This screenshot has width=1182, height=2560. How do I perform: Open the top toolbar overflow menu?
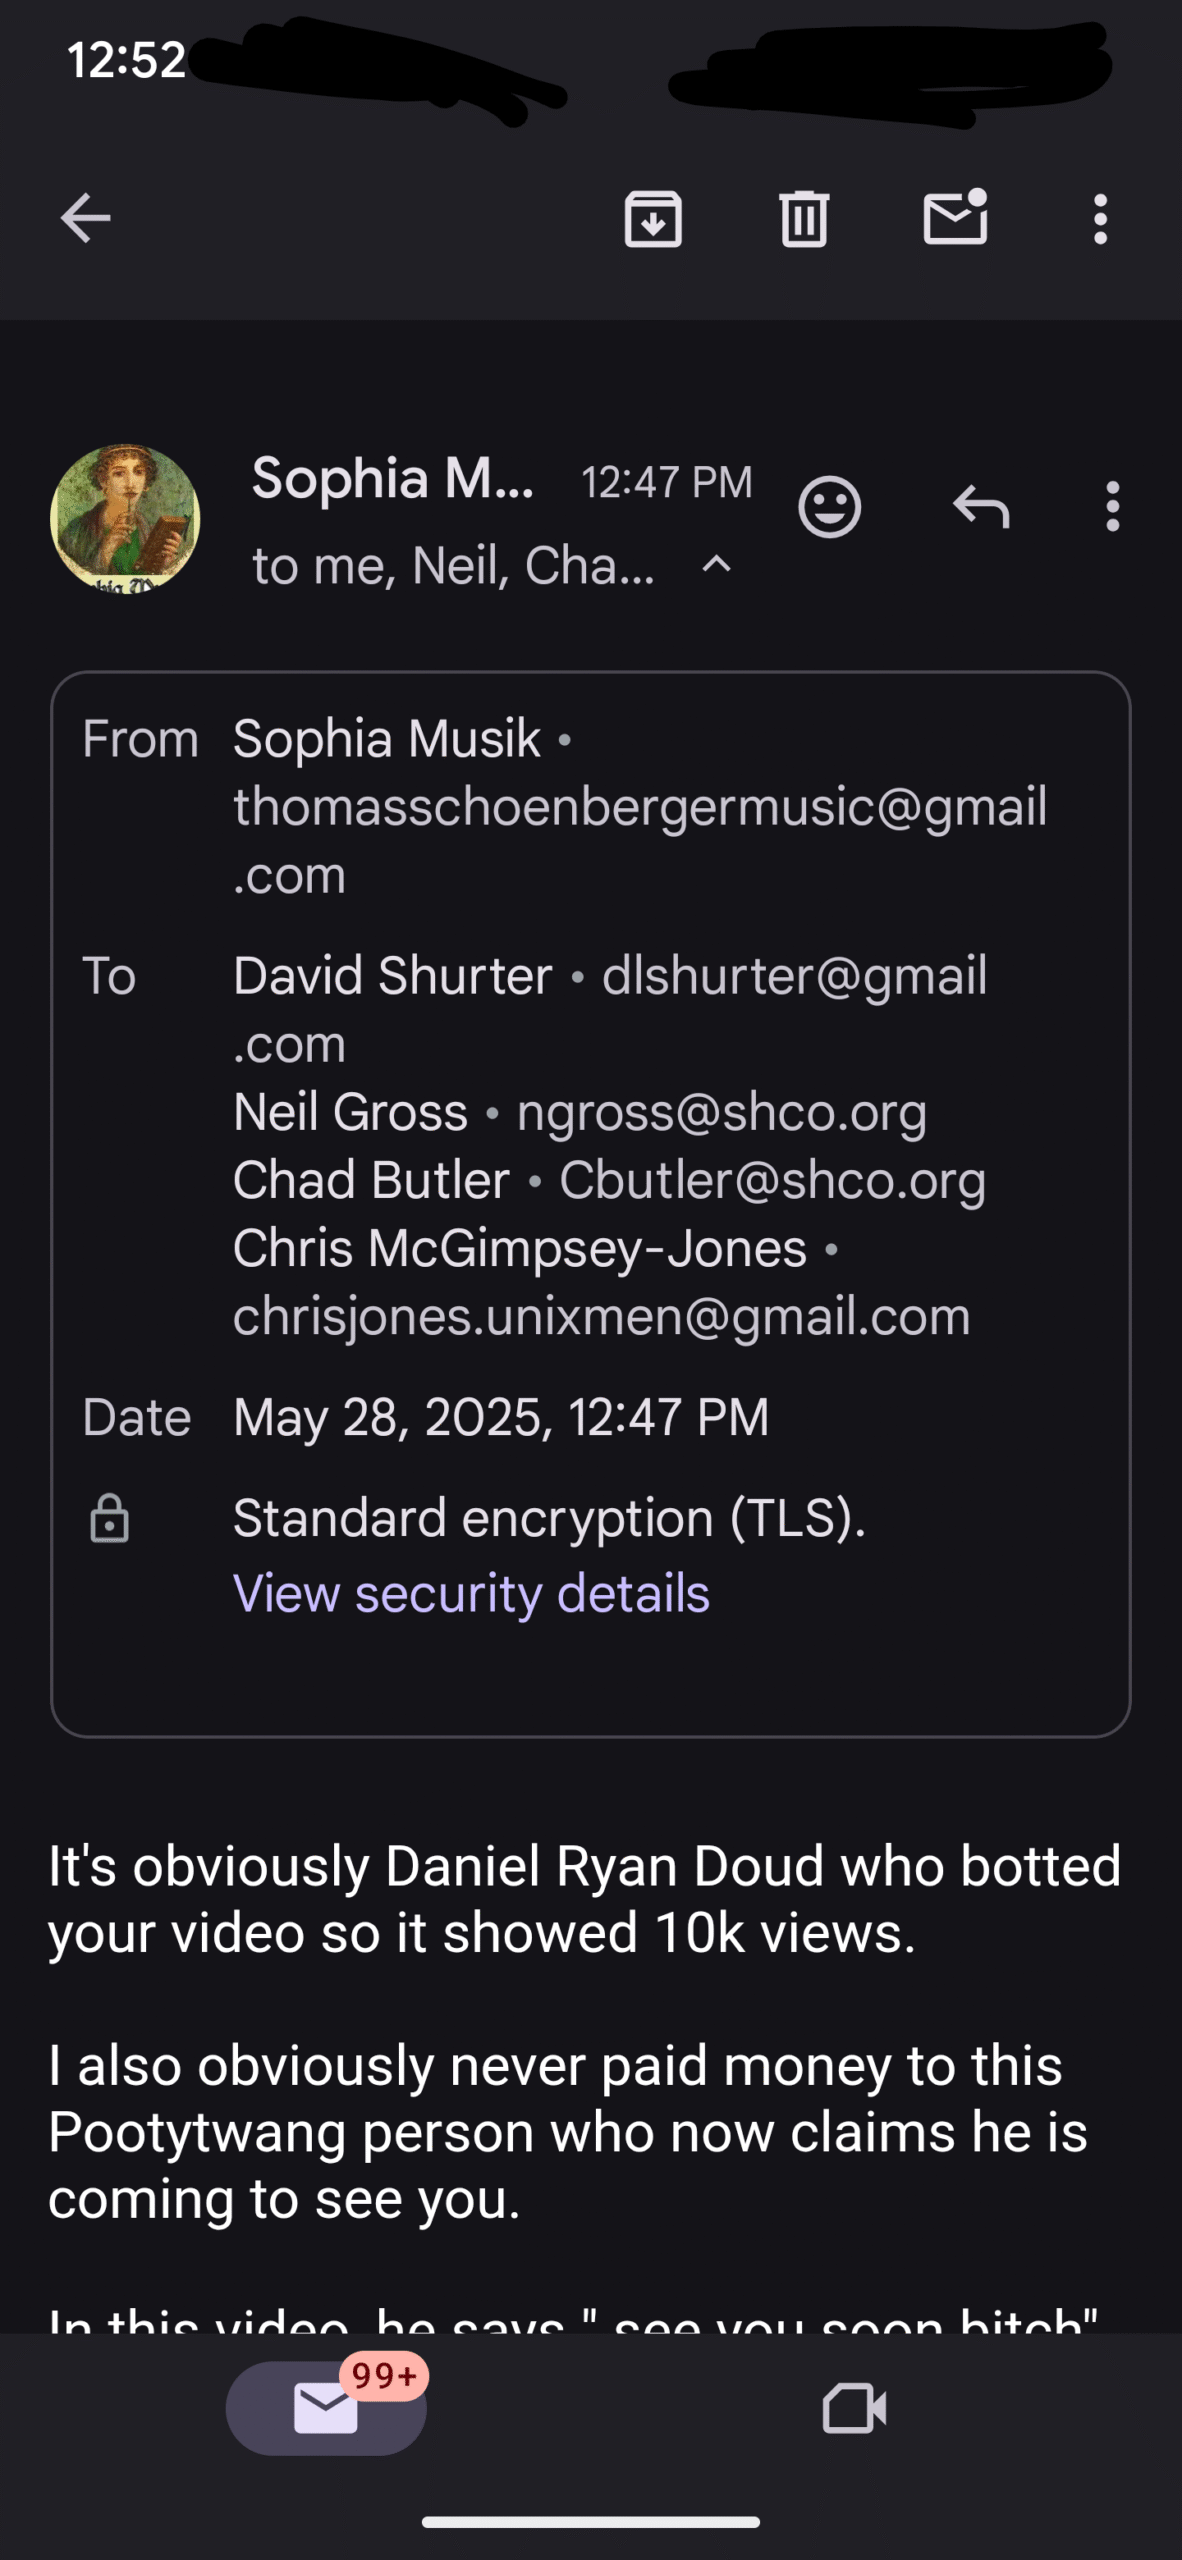(x=1101, y=219)
